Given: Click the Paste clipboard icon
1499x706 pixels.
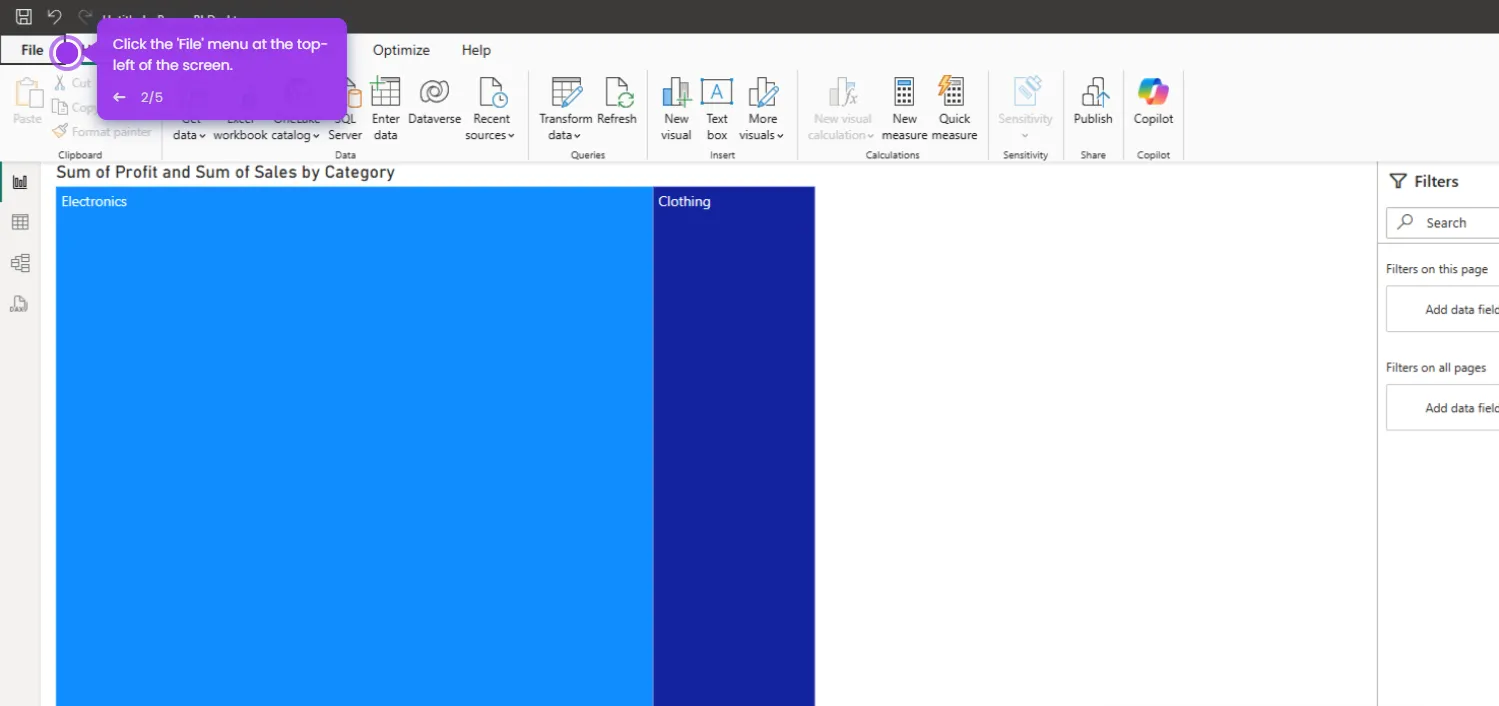Looking at the screenshot, I should tap(27, 94).
